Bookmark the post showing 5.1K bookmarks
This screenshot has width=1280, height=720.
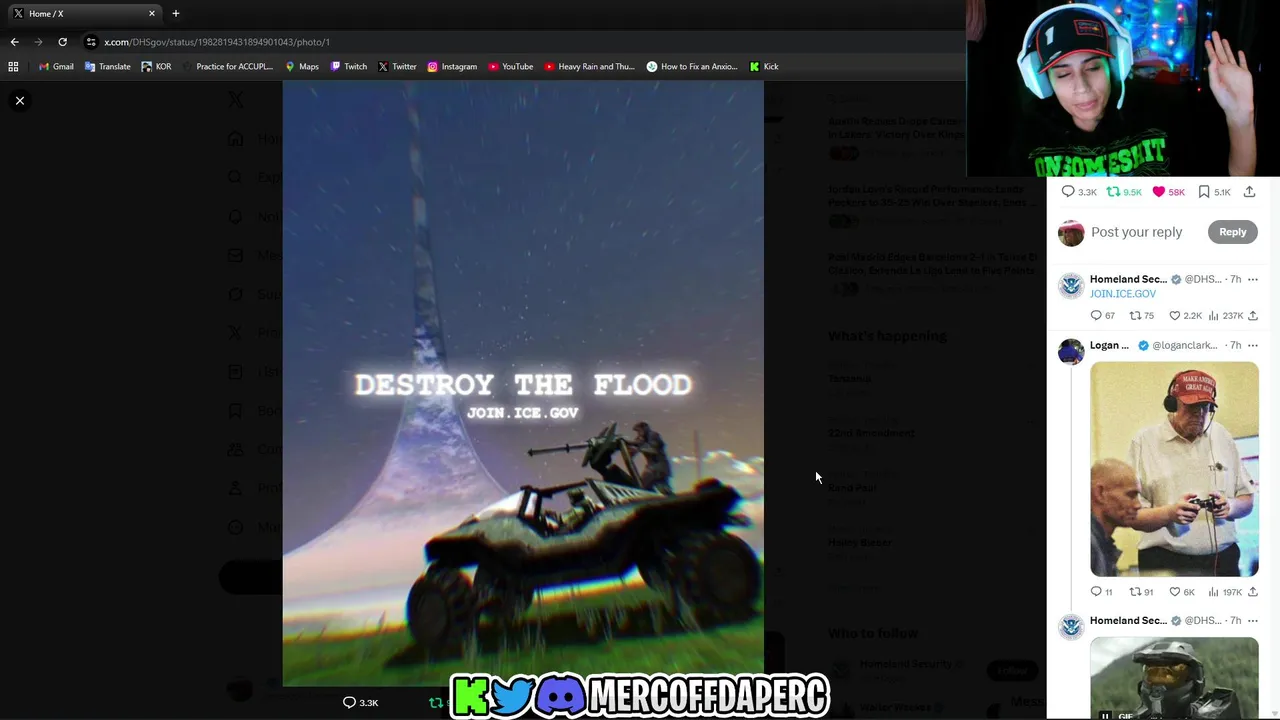pyautogui.click(x=1214, y=192)
